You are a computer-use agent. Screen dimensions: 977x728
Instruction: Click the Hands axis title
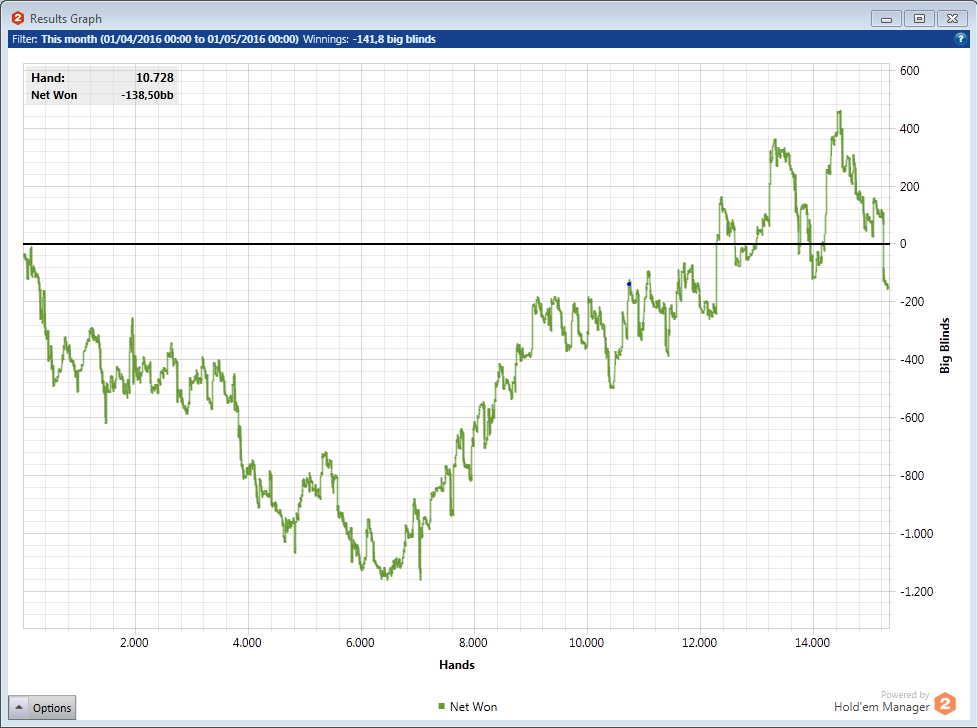457,665
